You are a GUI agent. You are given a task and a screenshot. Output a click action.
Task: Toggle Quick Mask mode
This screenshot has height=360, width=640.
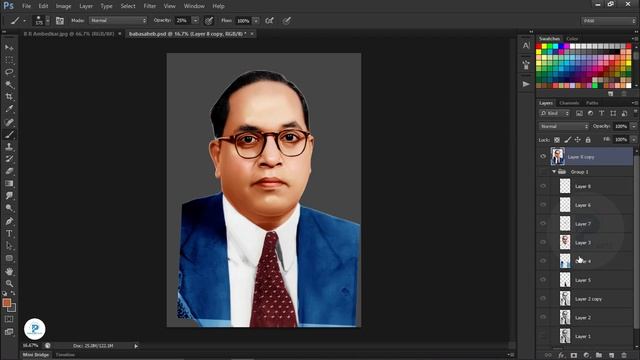(x=9, y=319)
